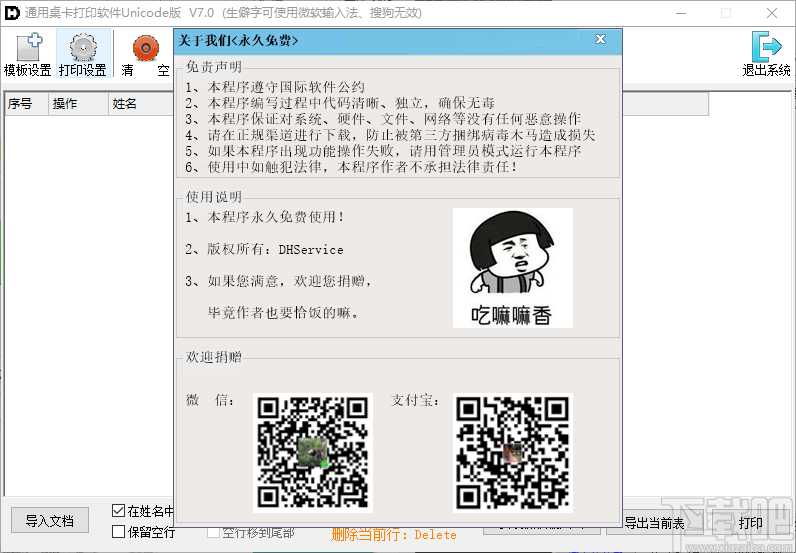Click the line 使用中如触犯法律 in the disclaimer
Viewport: 796px width, 553px height.
pyautogui.click(x=351, y=167)
